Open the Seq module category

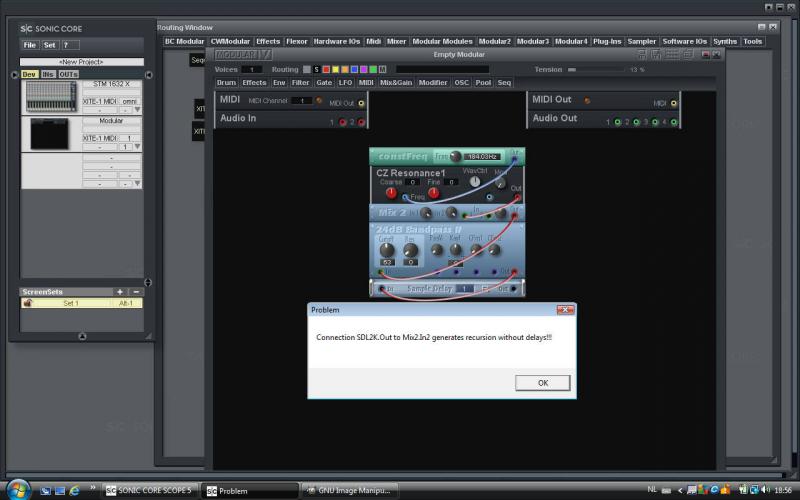[x=504, y=83]
